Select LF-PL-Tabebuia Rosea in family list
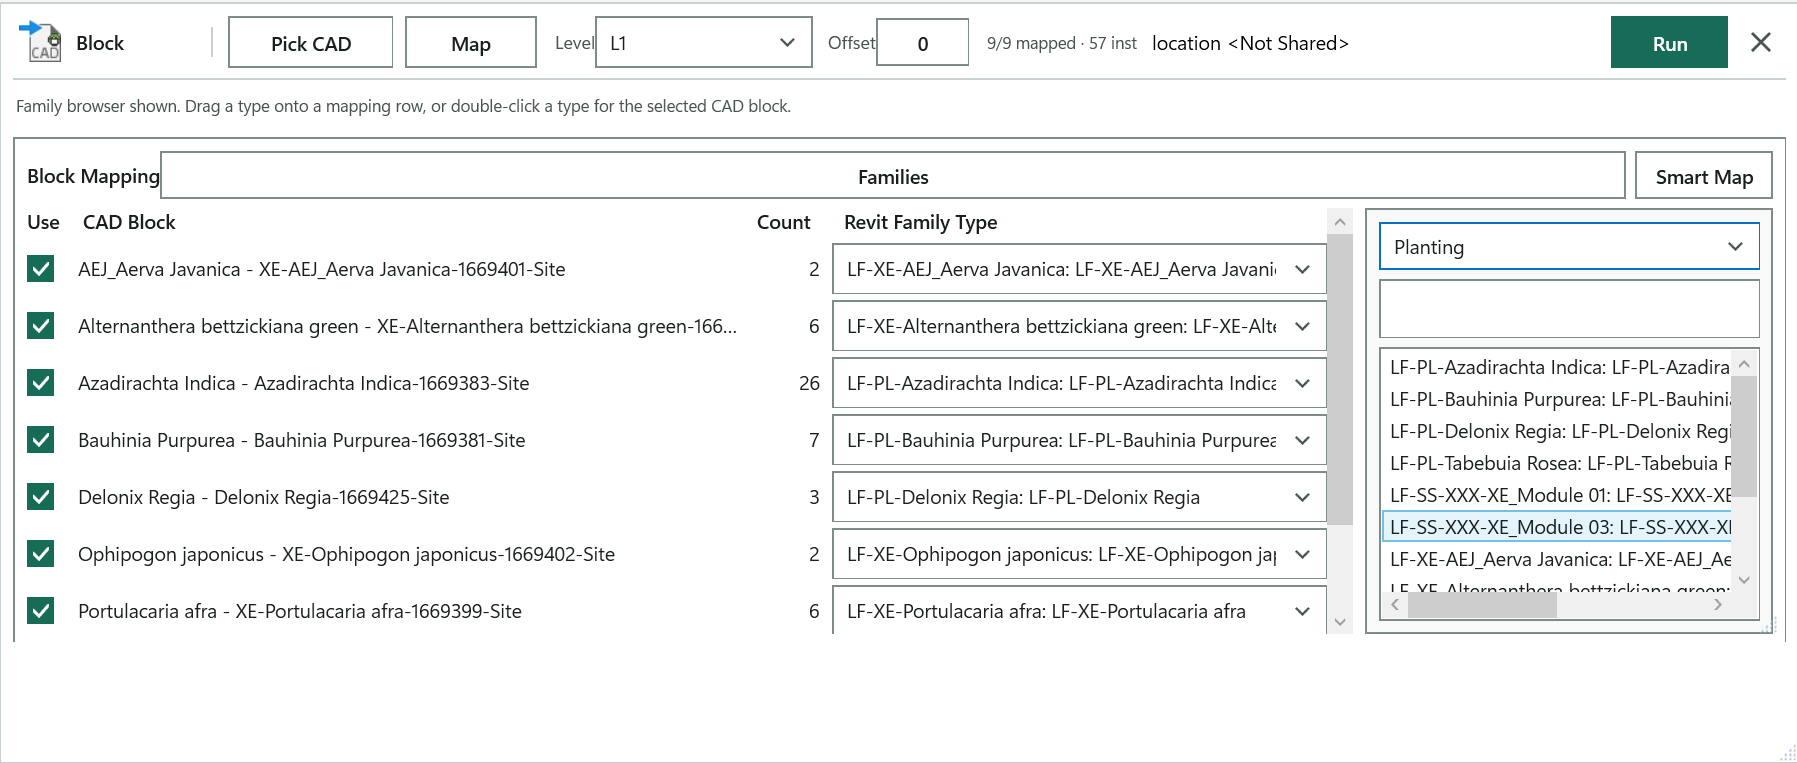The image size is (1797, 763). (x=1558, y=463)
